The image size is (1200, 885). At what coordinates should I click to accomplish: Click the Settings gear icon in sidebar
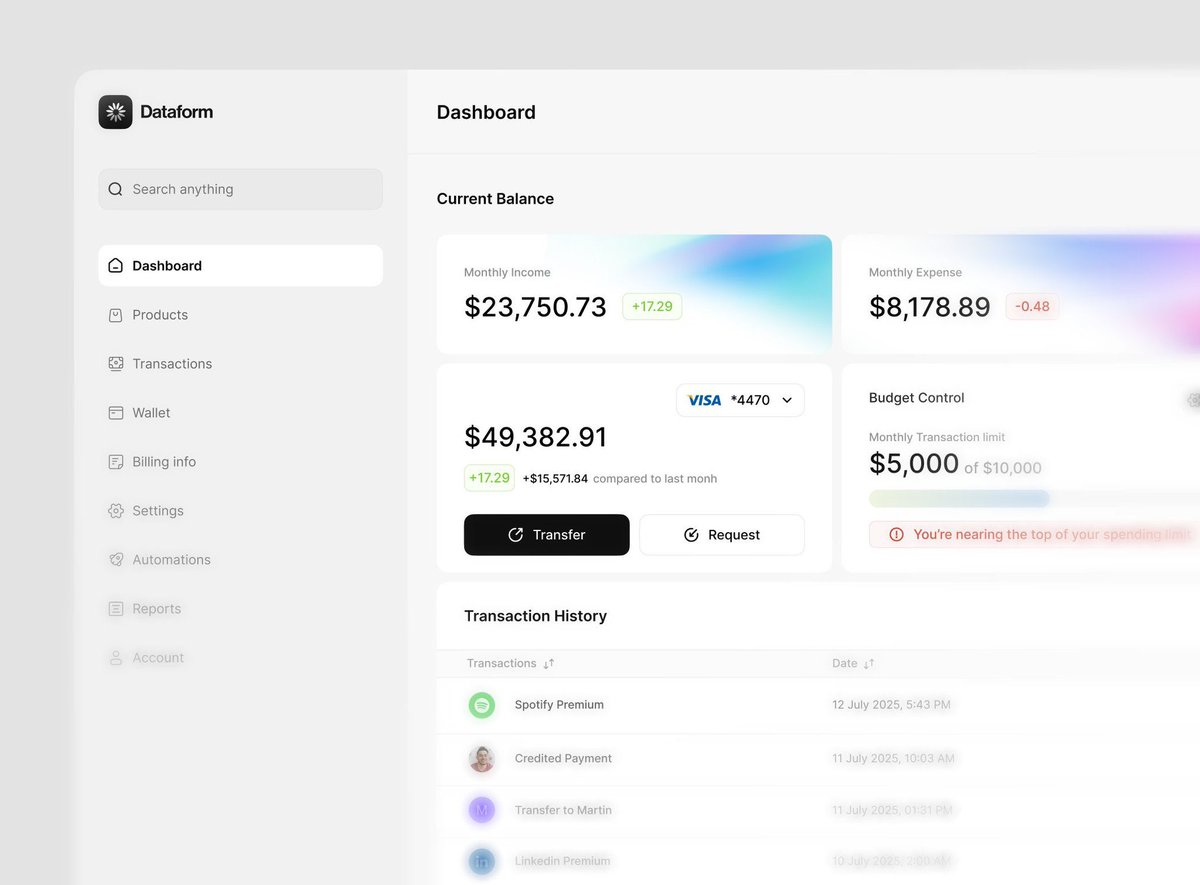tap(115, 511)
